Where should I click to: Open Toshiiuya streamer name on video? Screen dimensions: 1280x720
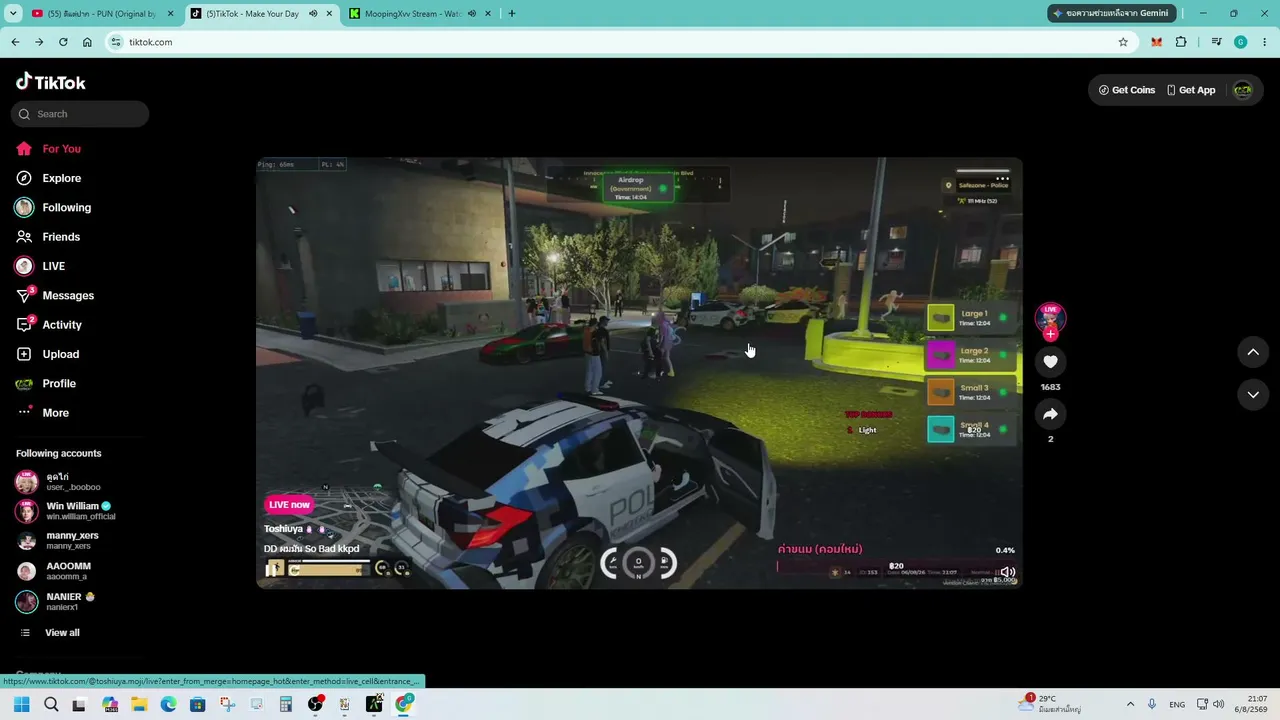click(283, 529)
